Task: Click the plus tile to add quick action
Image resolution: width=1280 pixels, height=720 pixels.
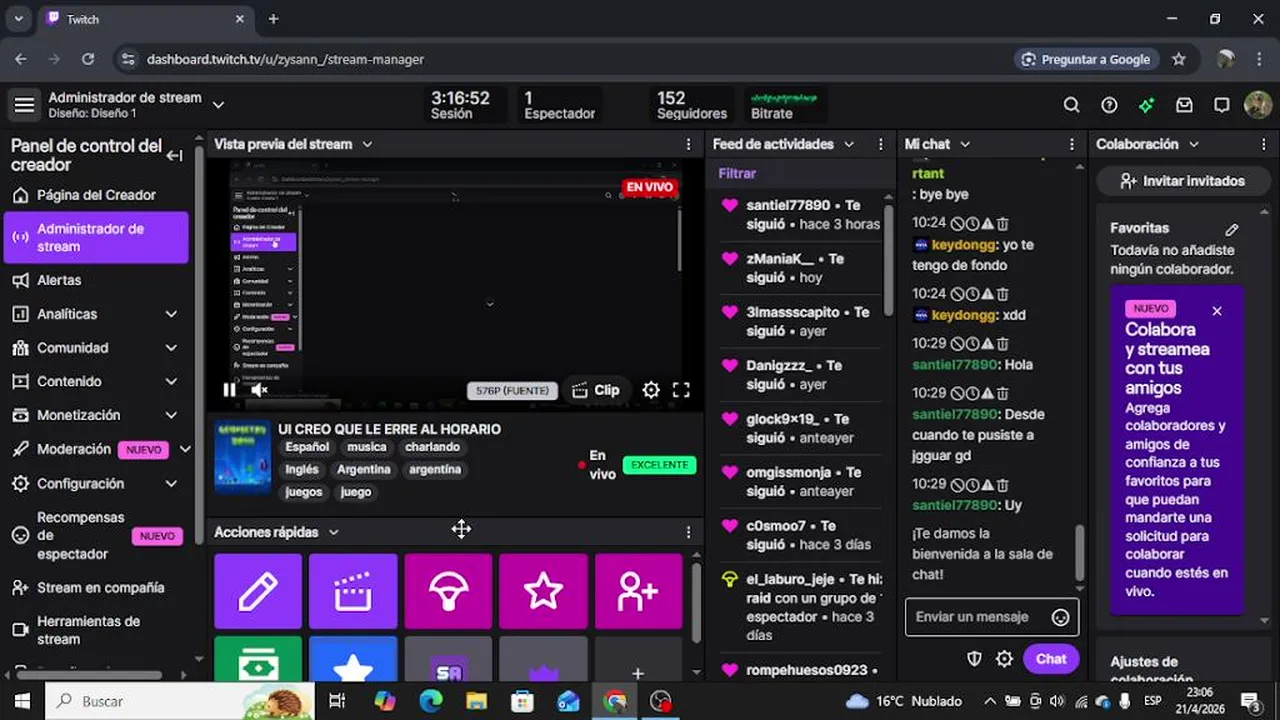Action: point(638,660)
